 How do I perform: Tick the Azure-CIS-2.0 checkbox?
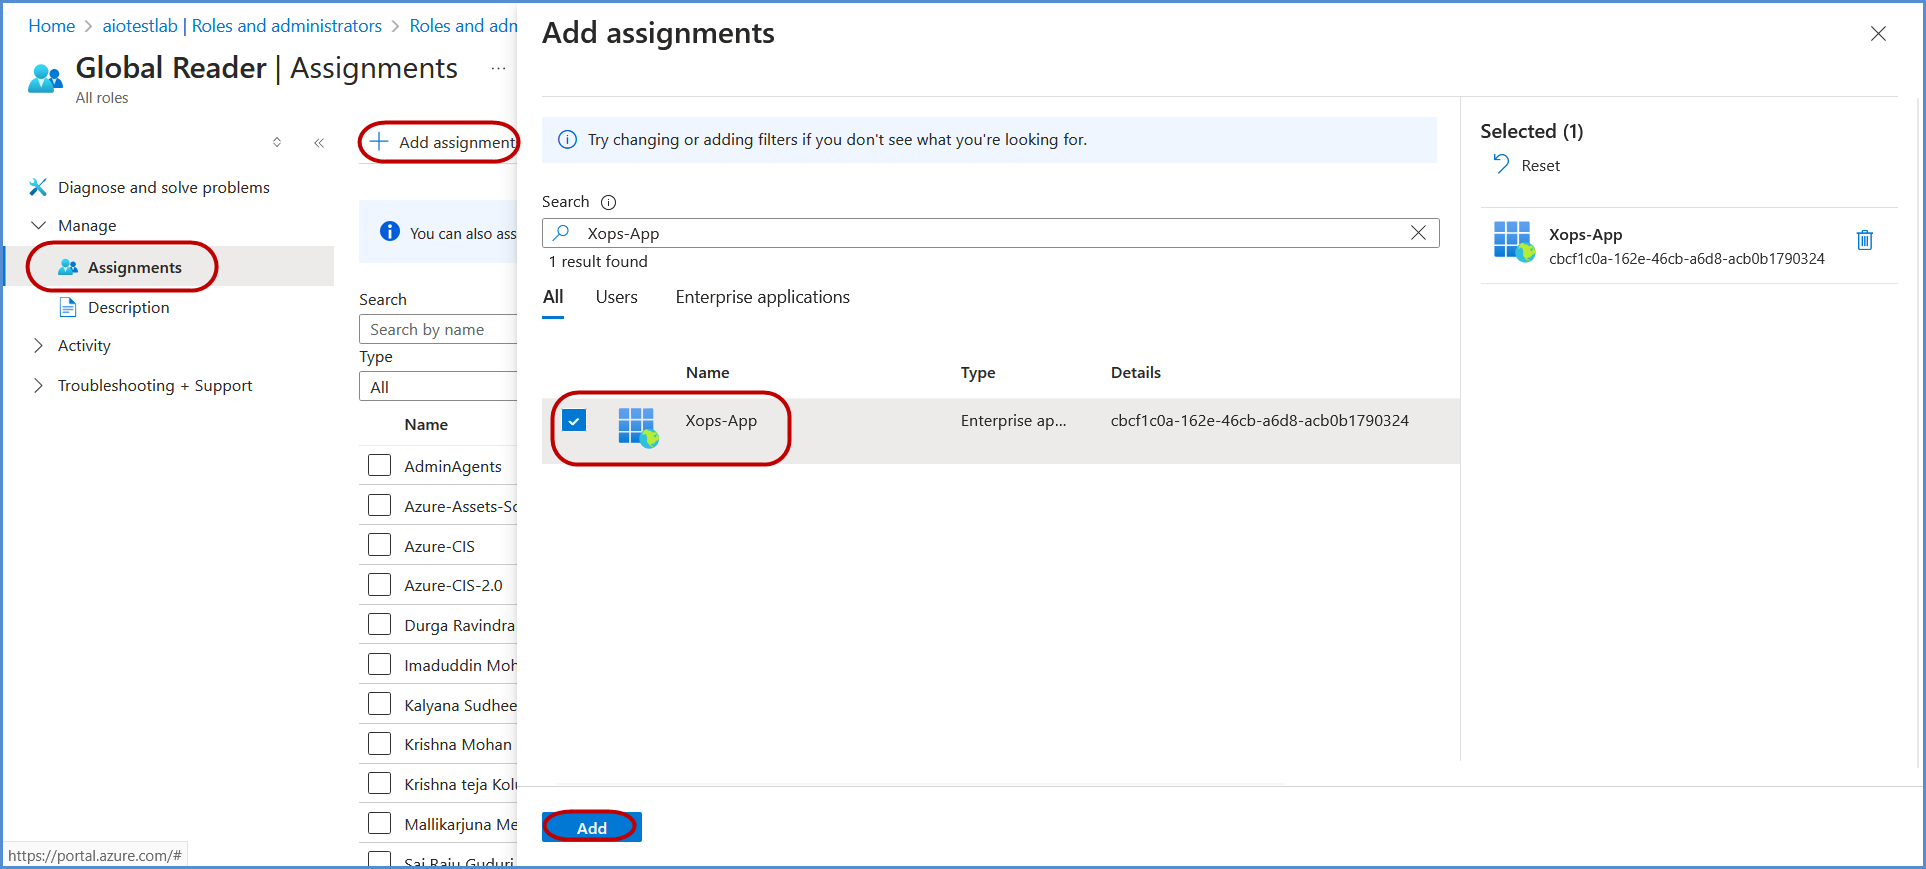380,585
